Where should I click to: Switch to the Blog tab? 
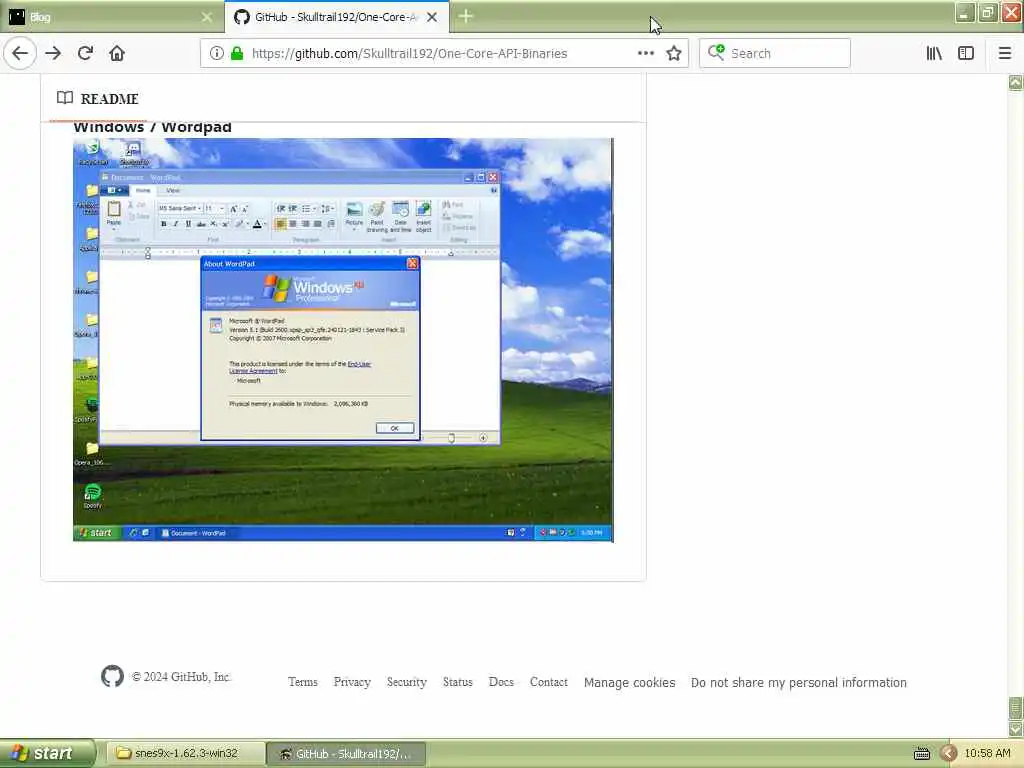112,17
